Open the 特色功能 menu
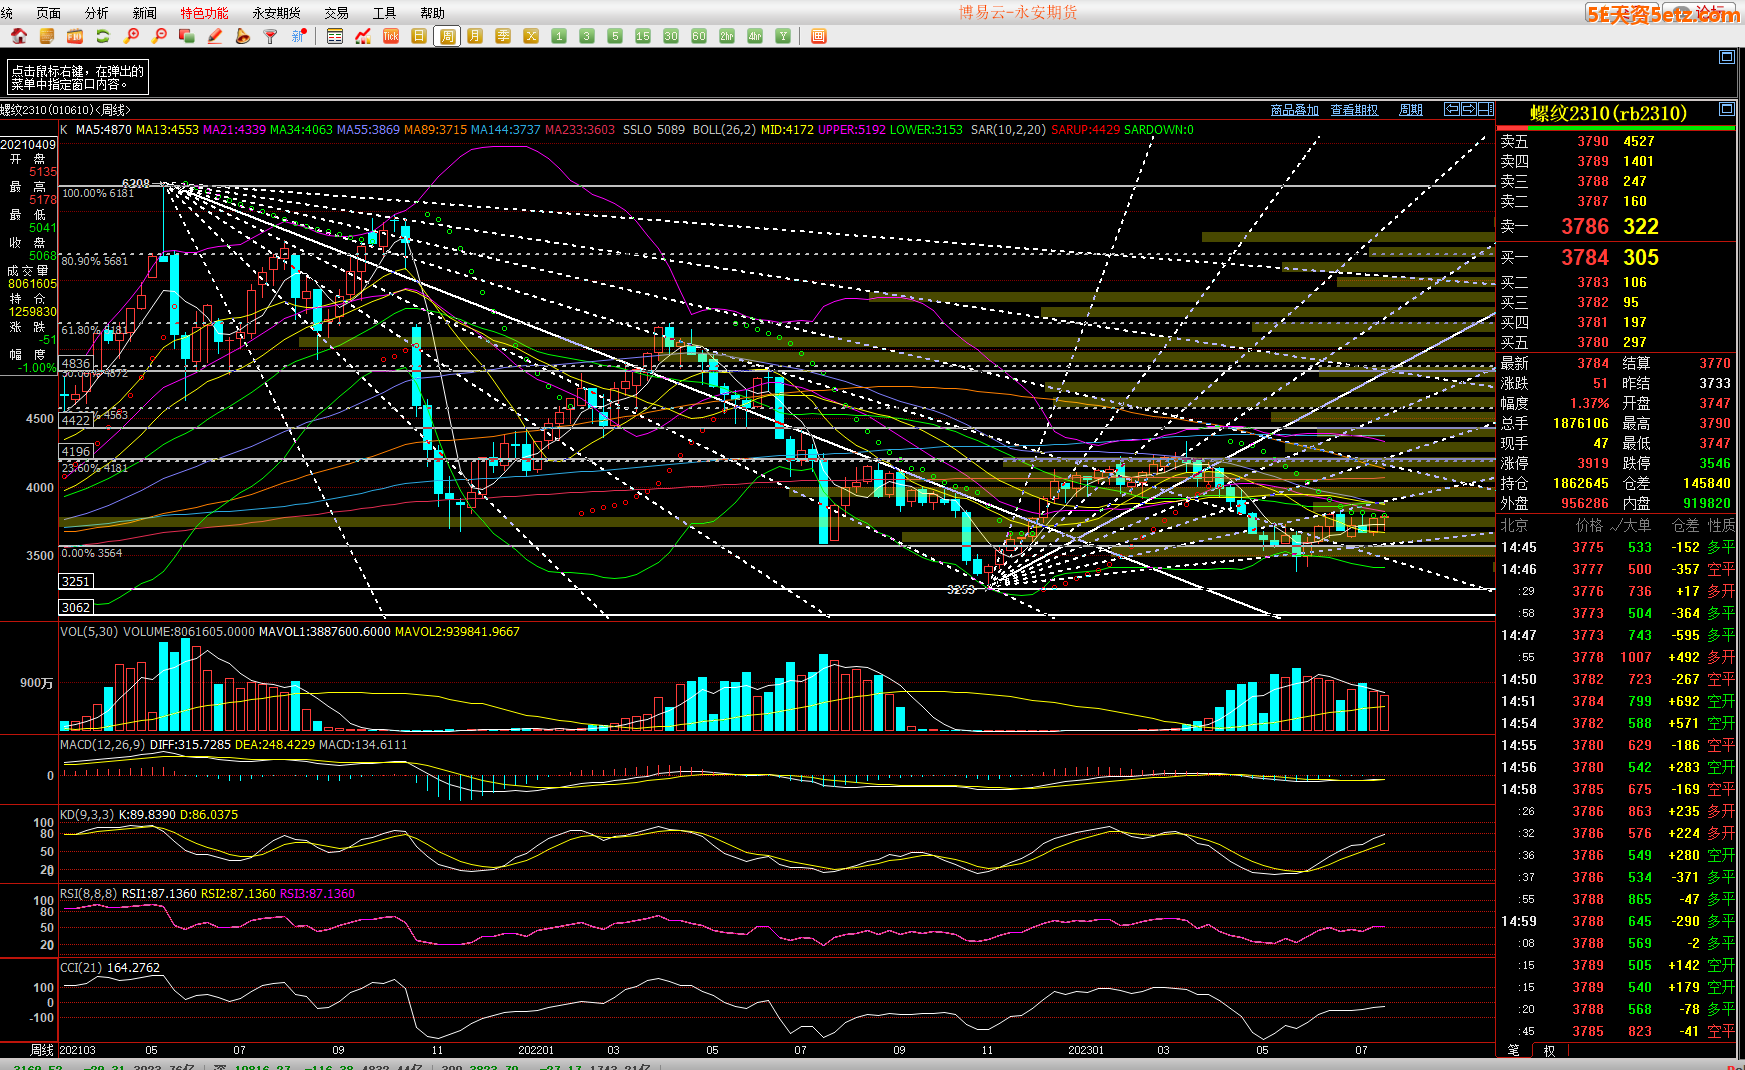Viewport: 1745px width, 1070px height. 204,13
